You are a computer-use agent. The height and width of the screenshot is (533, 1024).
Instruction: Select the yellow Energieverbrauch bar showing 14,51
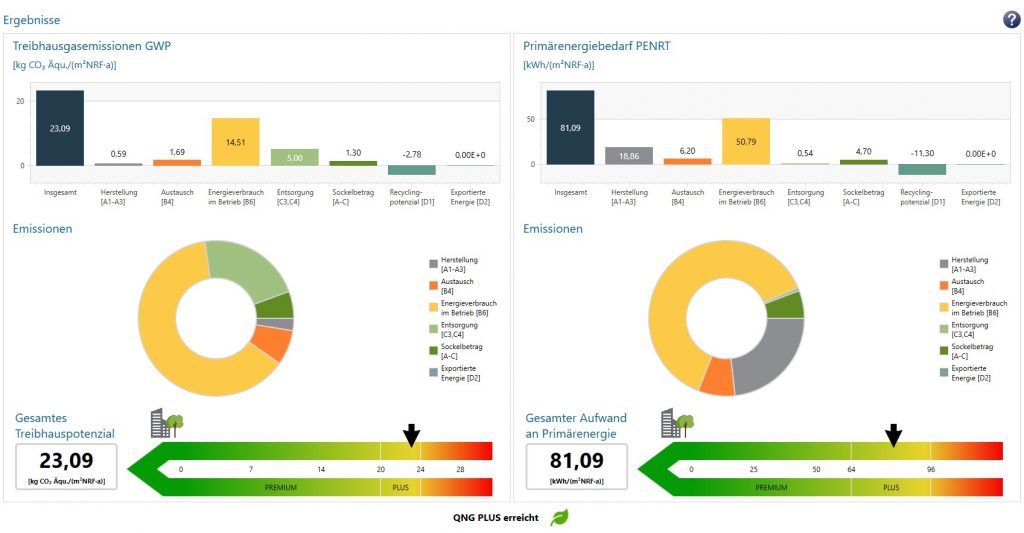[235, 142]
